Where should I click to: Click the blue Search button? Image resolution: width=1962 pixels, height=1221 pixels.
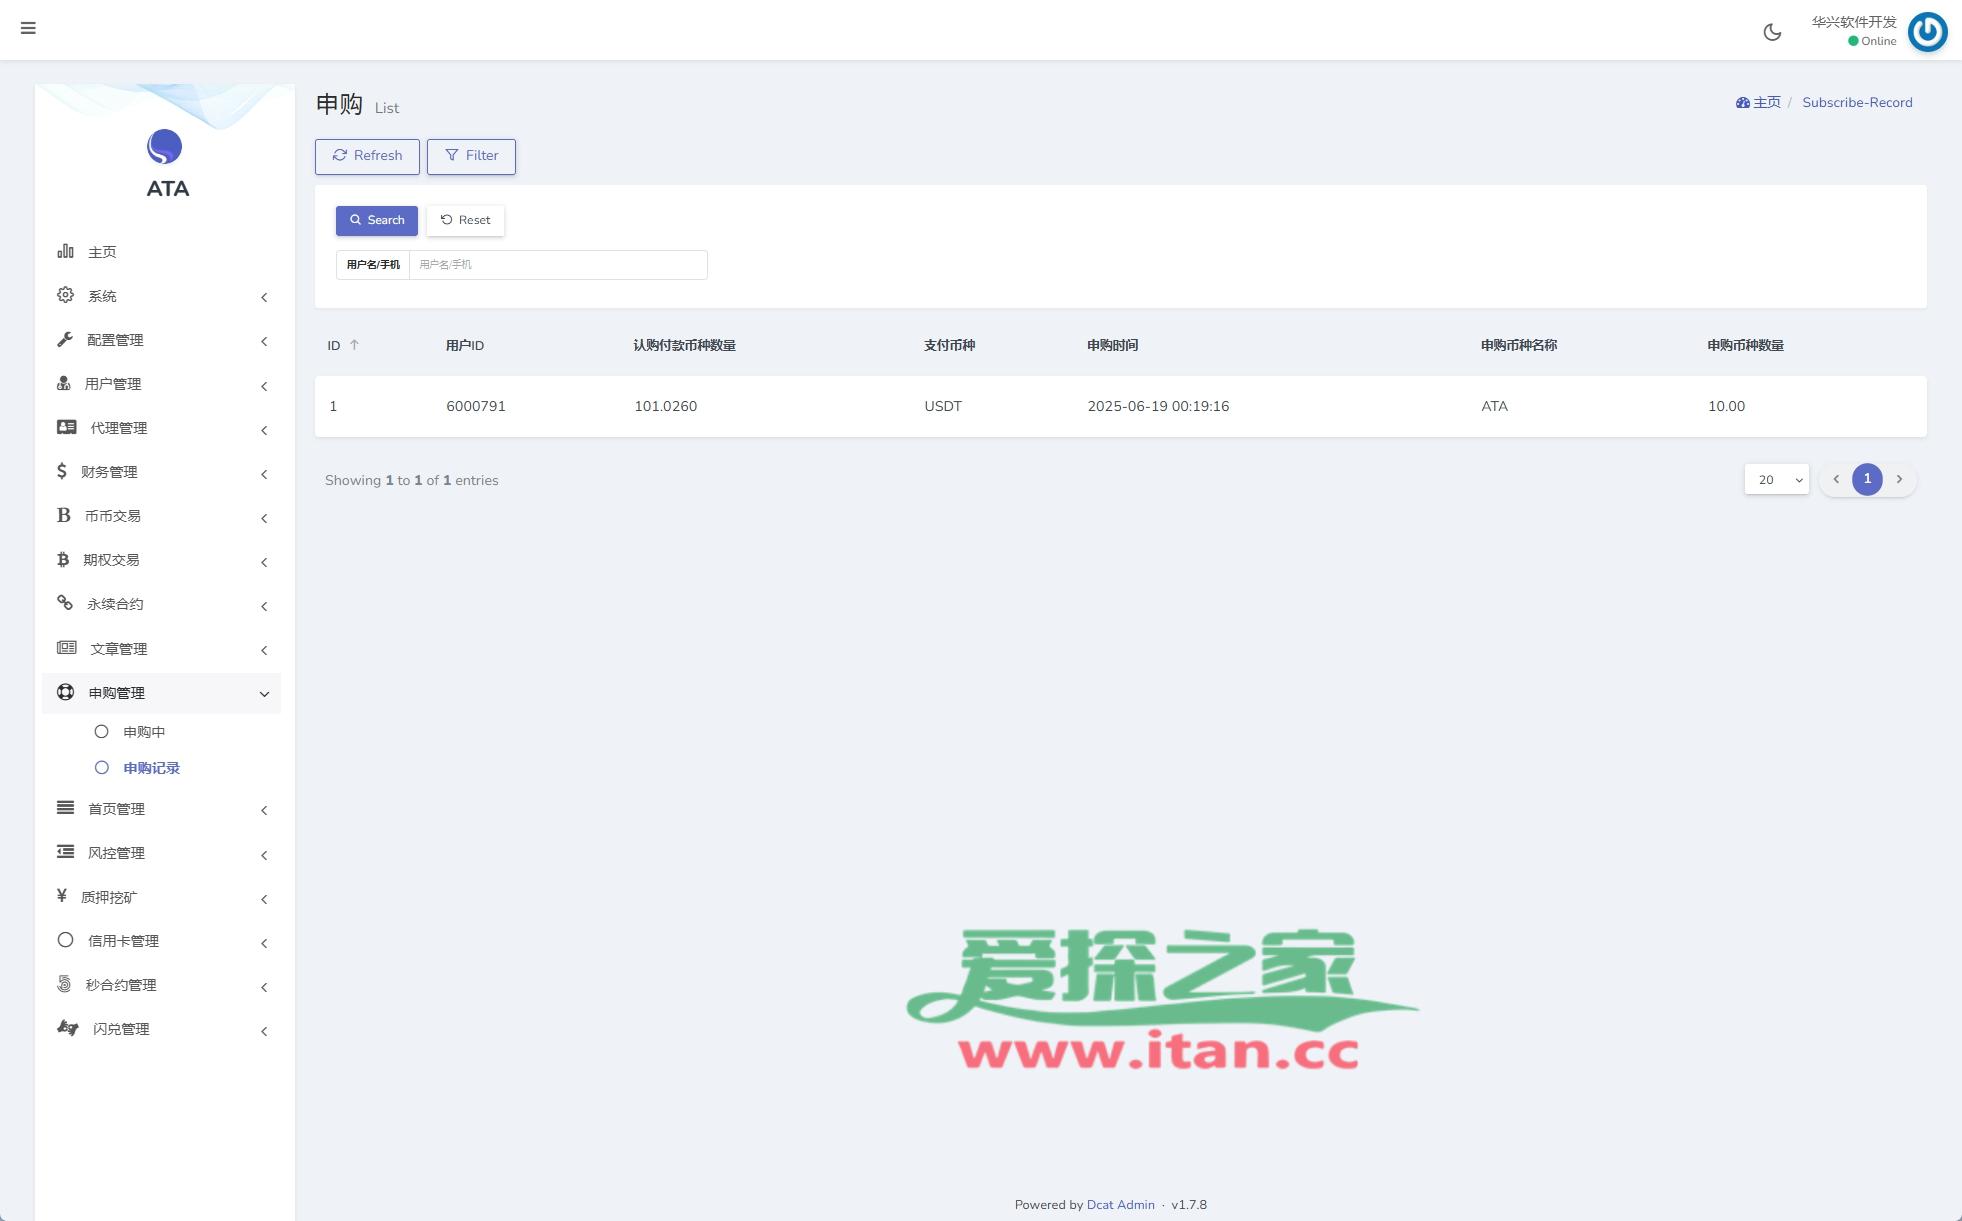377,220
